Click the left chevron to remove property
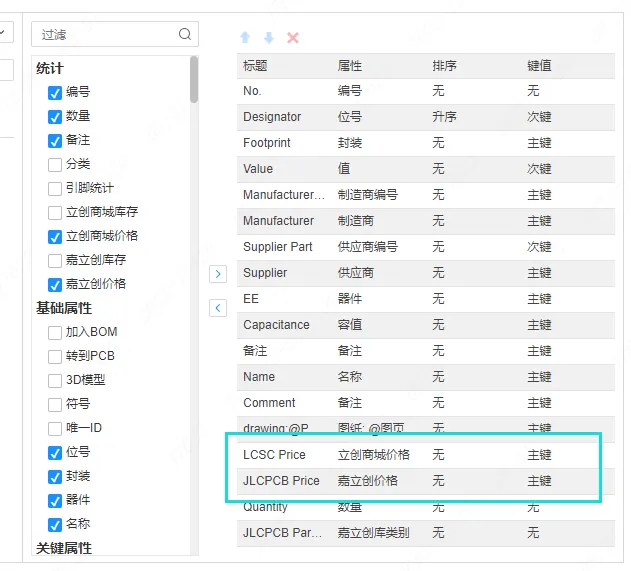The width and height of the screenshot is (631, 571). [x=218, y=308]
